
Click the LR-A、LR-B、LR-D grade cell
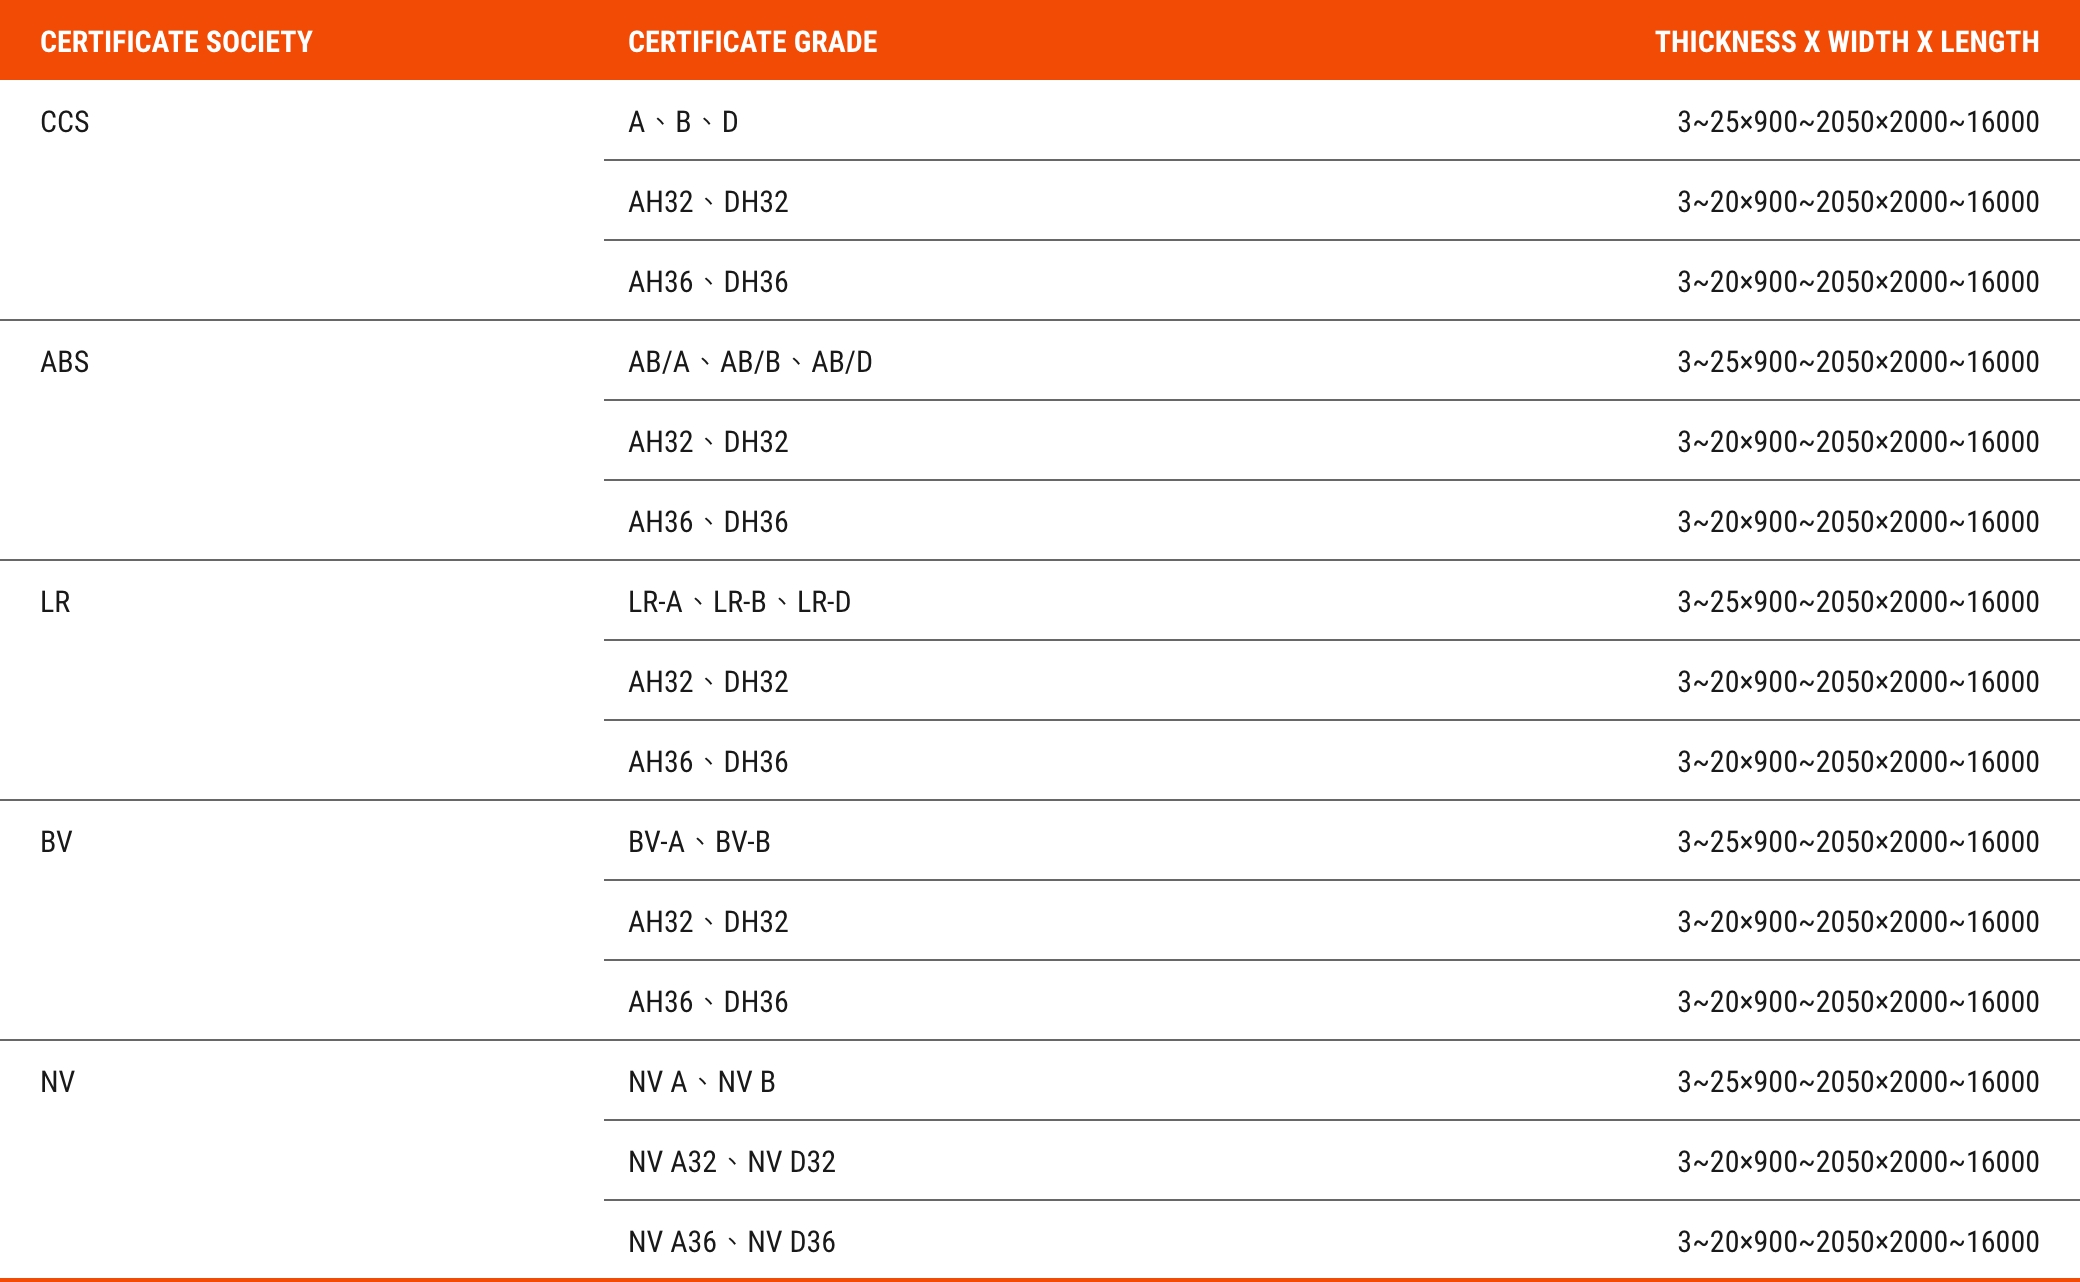[739, 602]
